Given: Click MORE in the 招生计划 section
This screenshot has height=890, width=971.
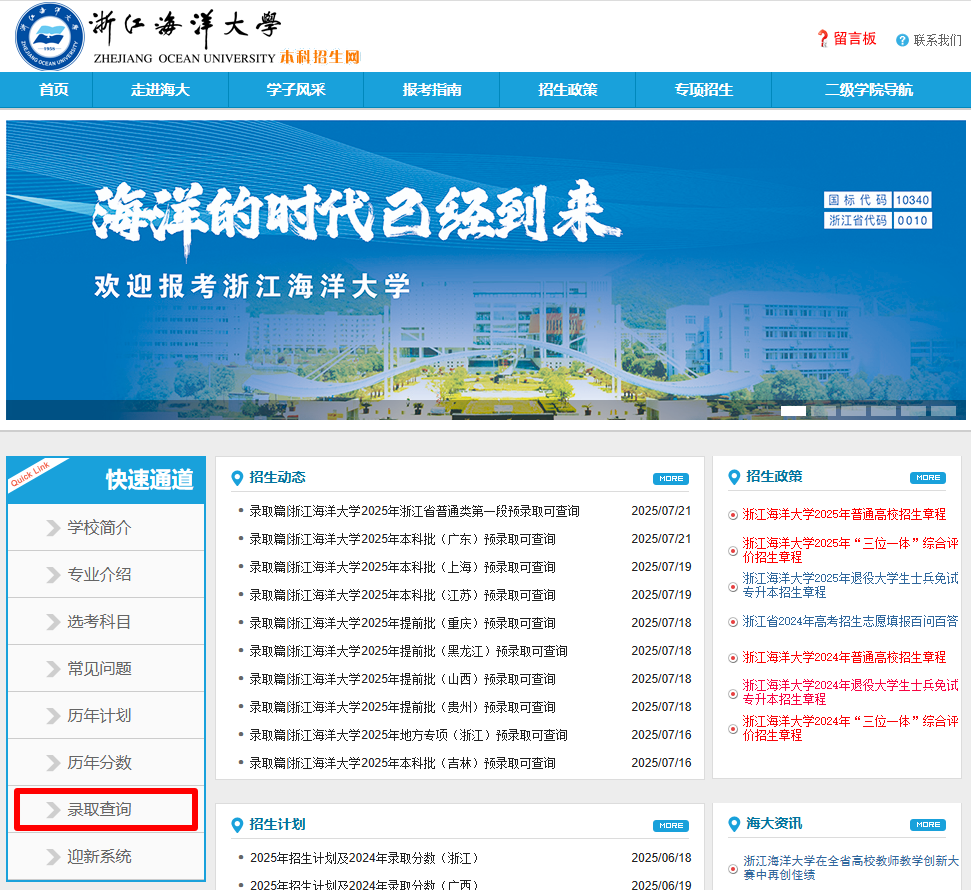Looking at the screenshot, I should pyautogui.click(x=671, y=826).
